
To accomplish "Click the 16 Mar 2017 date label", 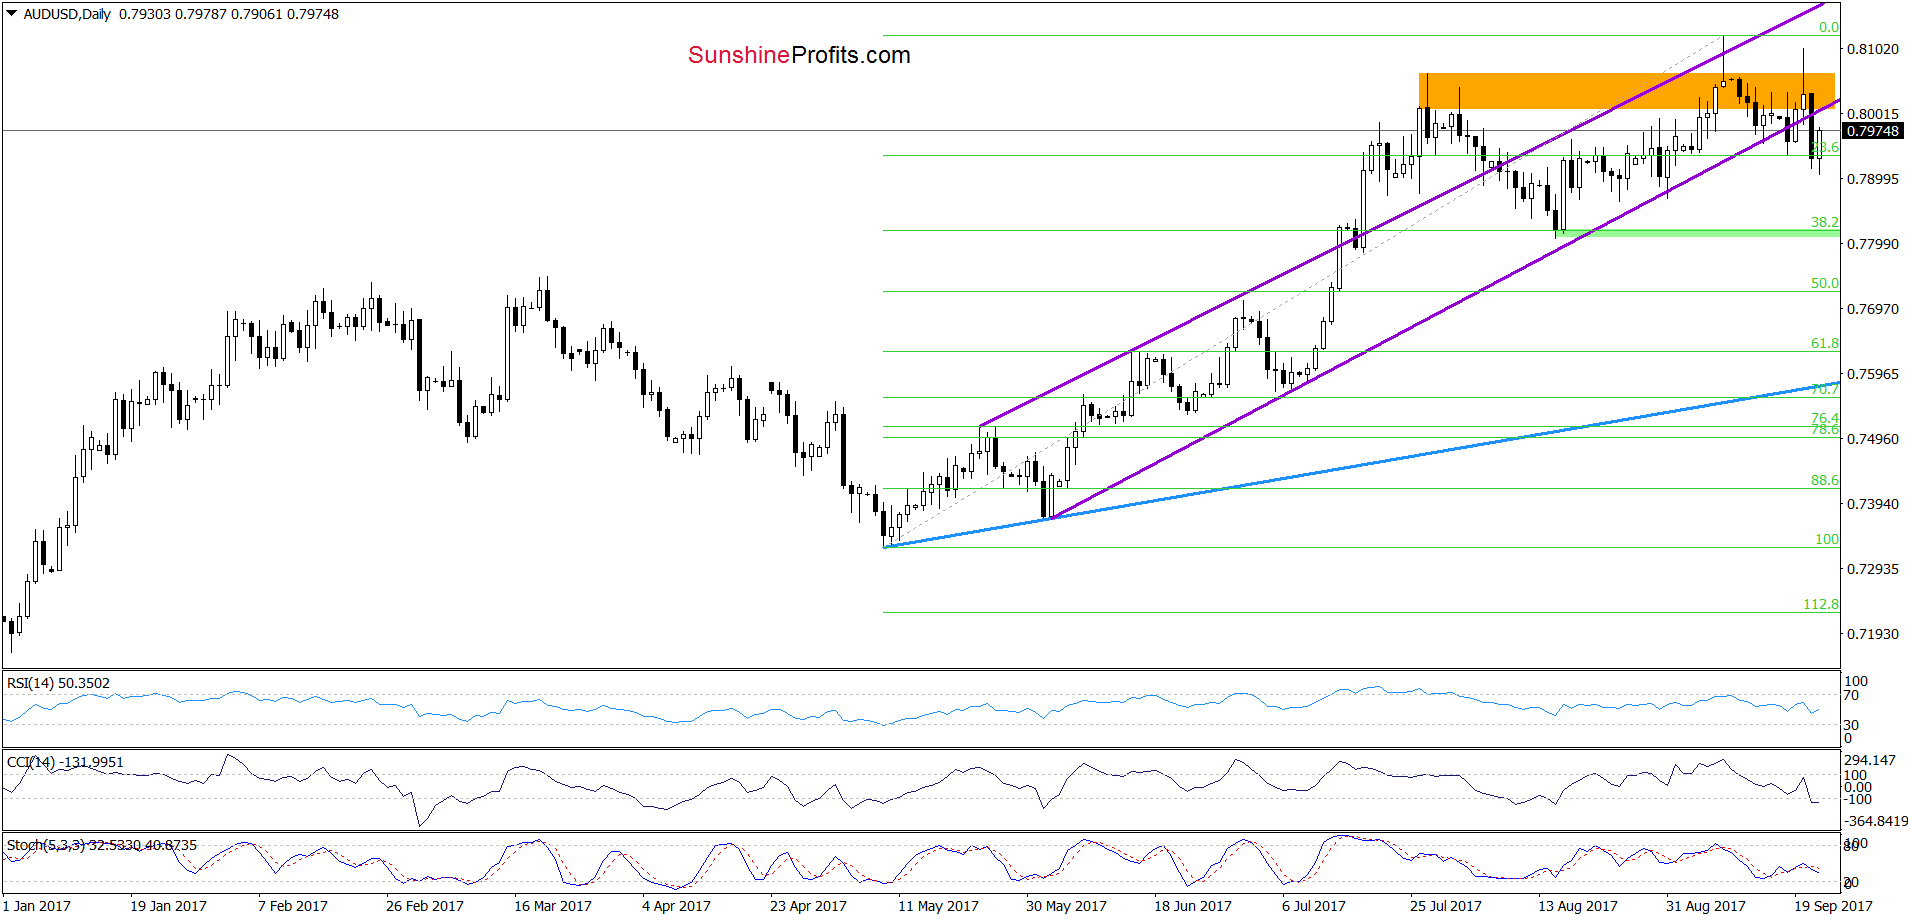I will 553,906.
